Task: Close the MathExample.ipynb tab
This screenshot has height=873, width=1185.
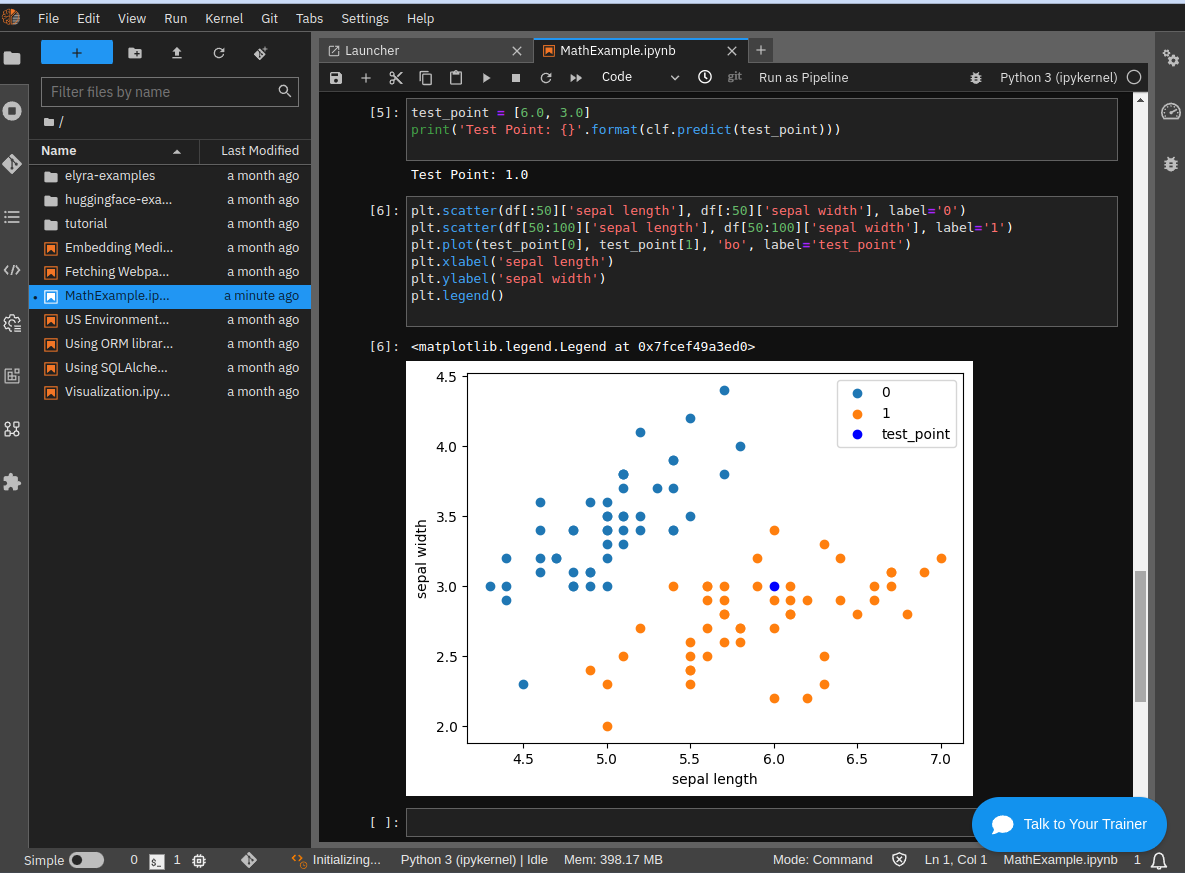Action: 732,51
